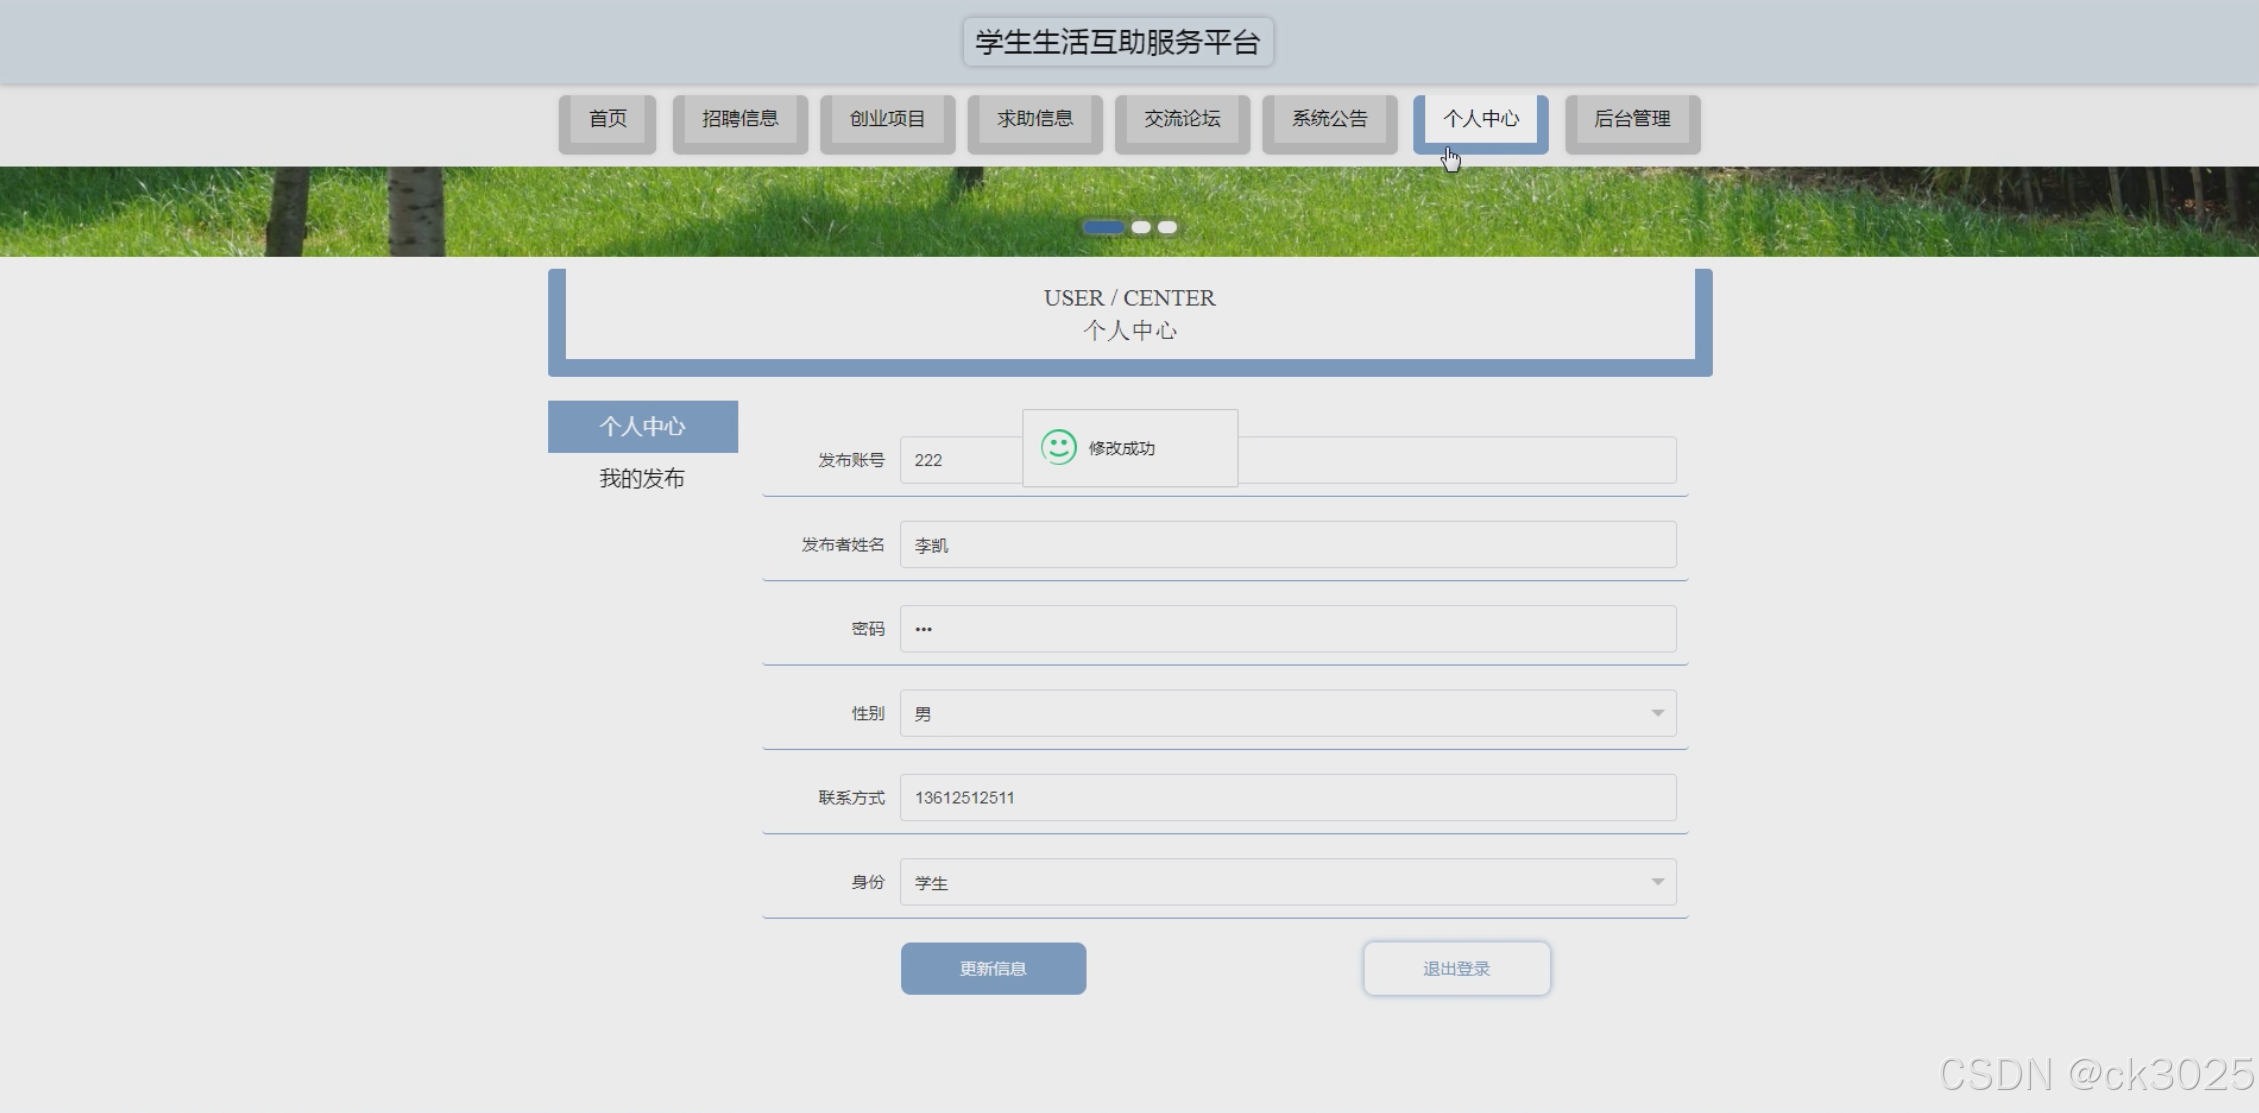This screenshot has width=2259, height=1113.
Task: Click the green smiley success icon
Action: click(x=1058, y=447)
